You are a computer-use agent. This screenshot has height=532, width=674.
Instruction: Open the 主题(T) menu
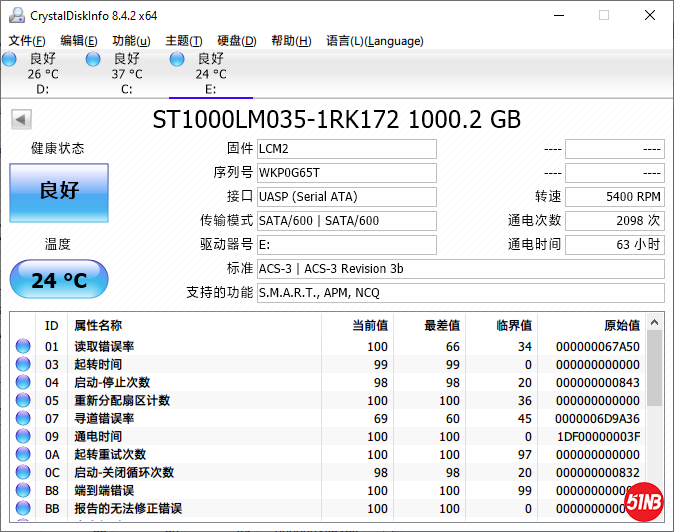tap(183, 41)
